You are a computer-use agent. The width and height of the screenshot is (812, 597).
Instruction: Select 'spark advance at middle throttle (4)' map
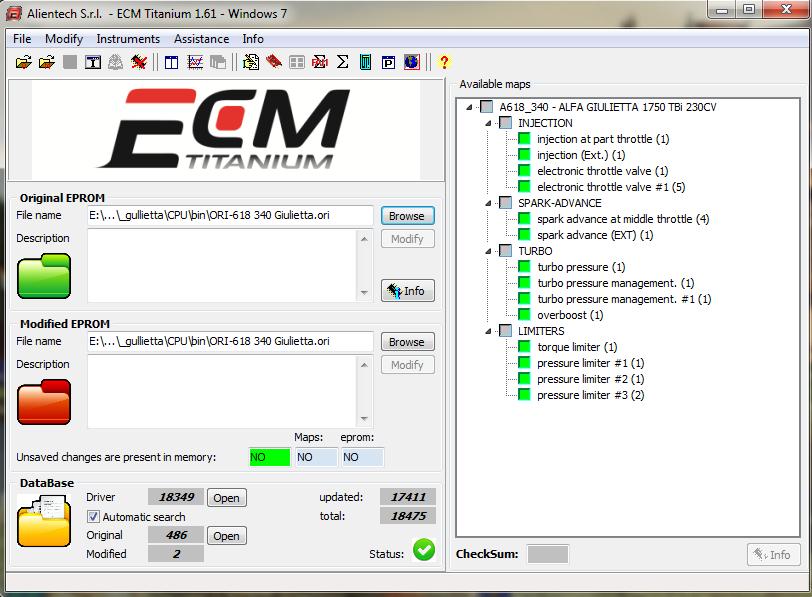pyautogui.click(x=623, y=219)
